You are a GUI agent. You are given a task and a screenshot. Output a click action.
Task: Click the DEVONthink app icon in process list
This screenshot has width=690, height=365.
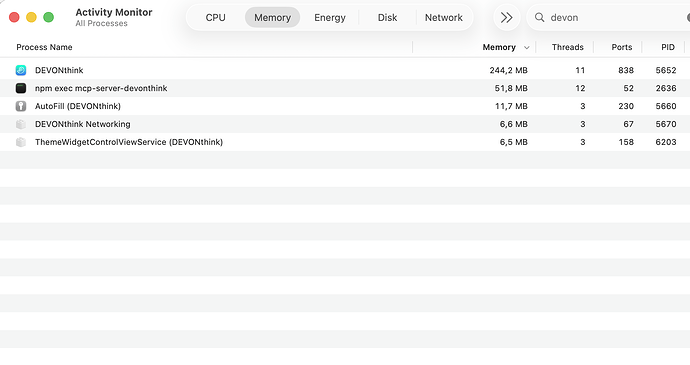(21, 70)
